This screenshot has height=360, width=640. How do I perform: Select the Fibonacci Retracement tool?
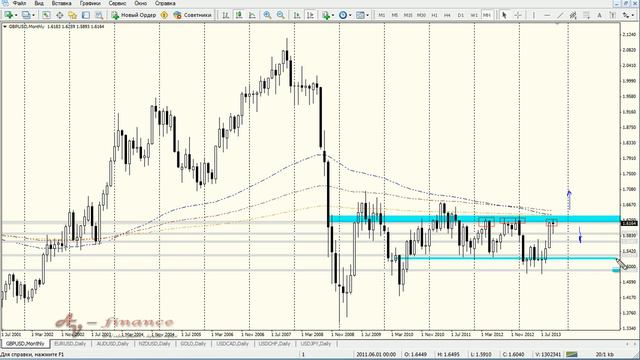[x=587, y=15]
